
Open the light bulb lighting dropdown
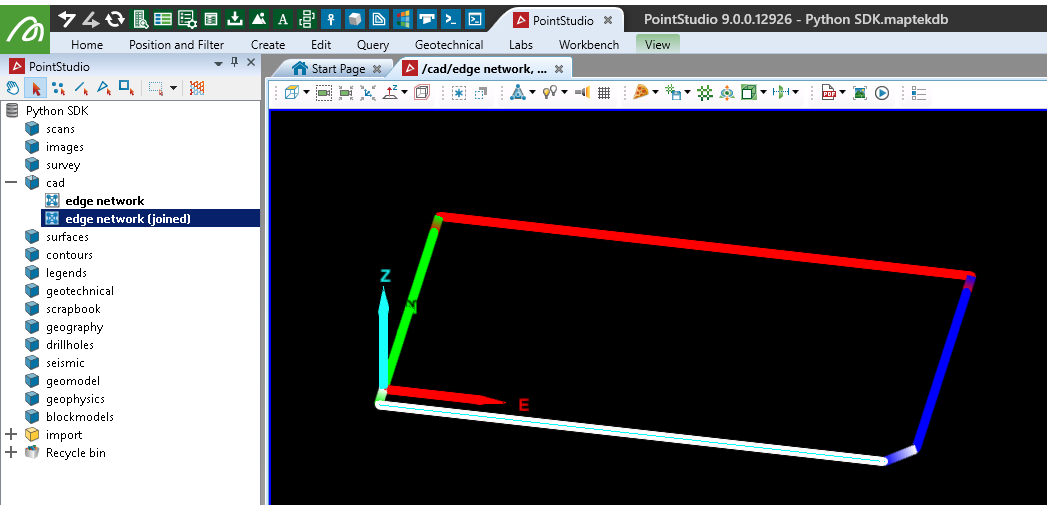(564, 93)
